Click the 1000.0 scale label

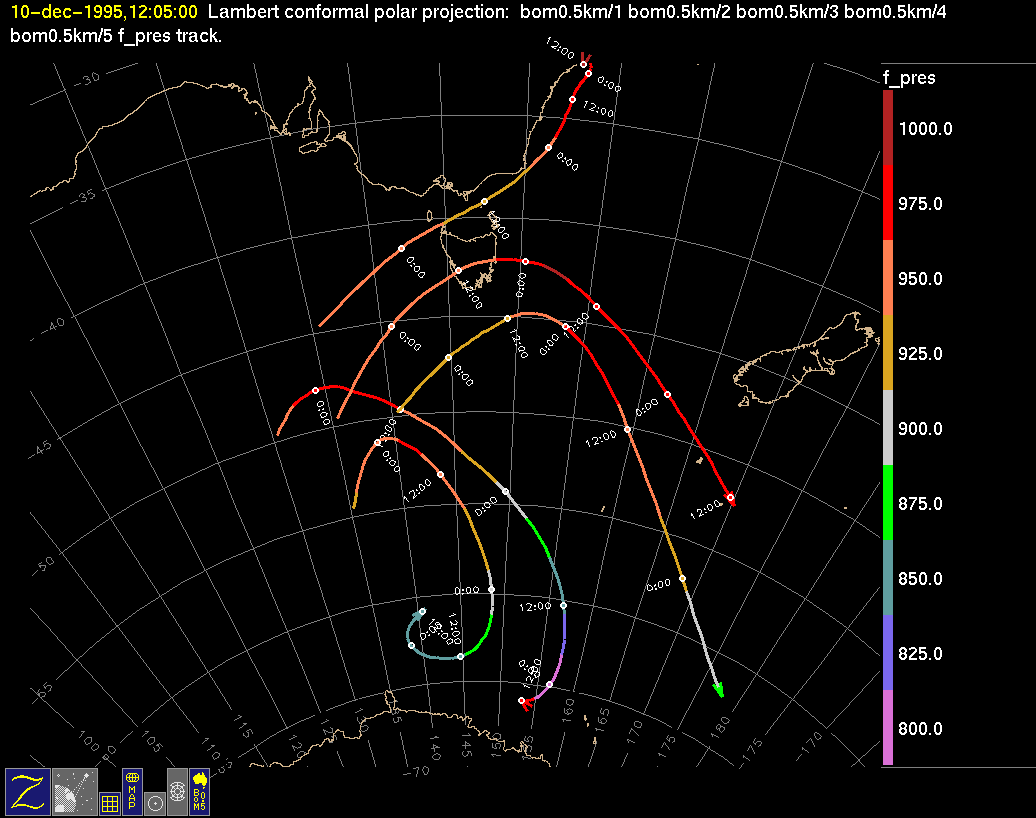[925, 128]
